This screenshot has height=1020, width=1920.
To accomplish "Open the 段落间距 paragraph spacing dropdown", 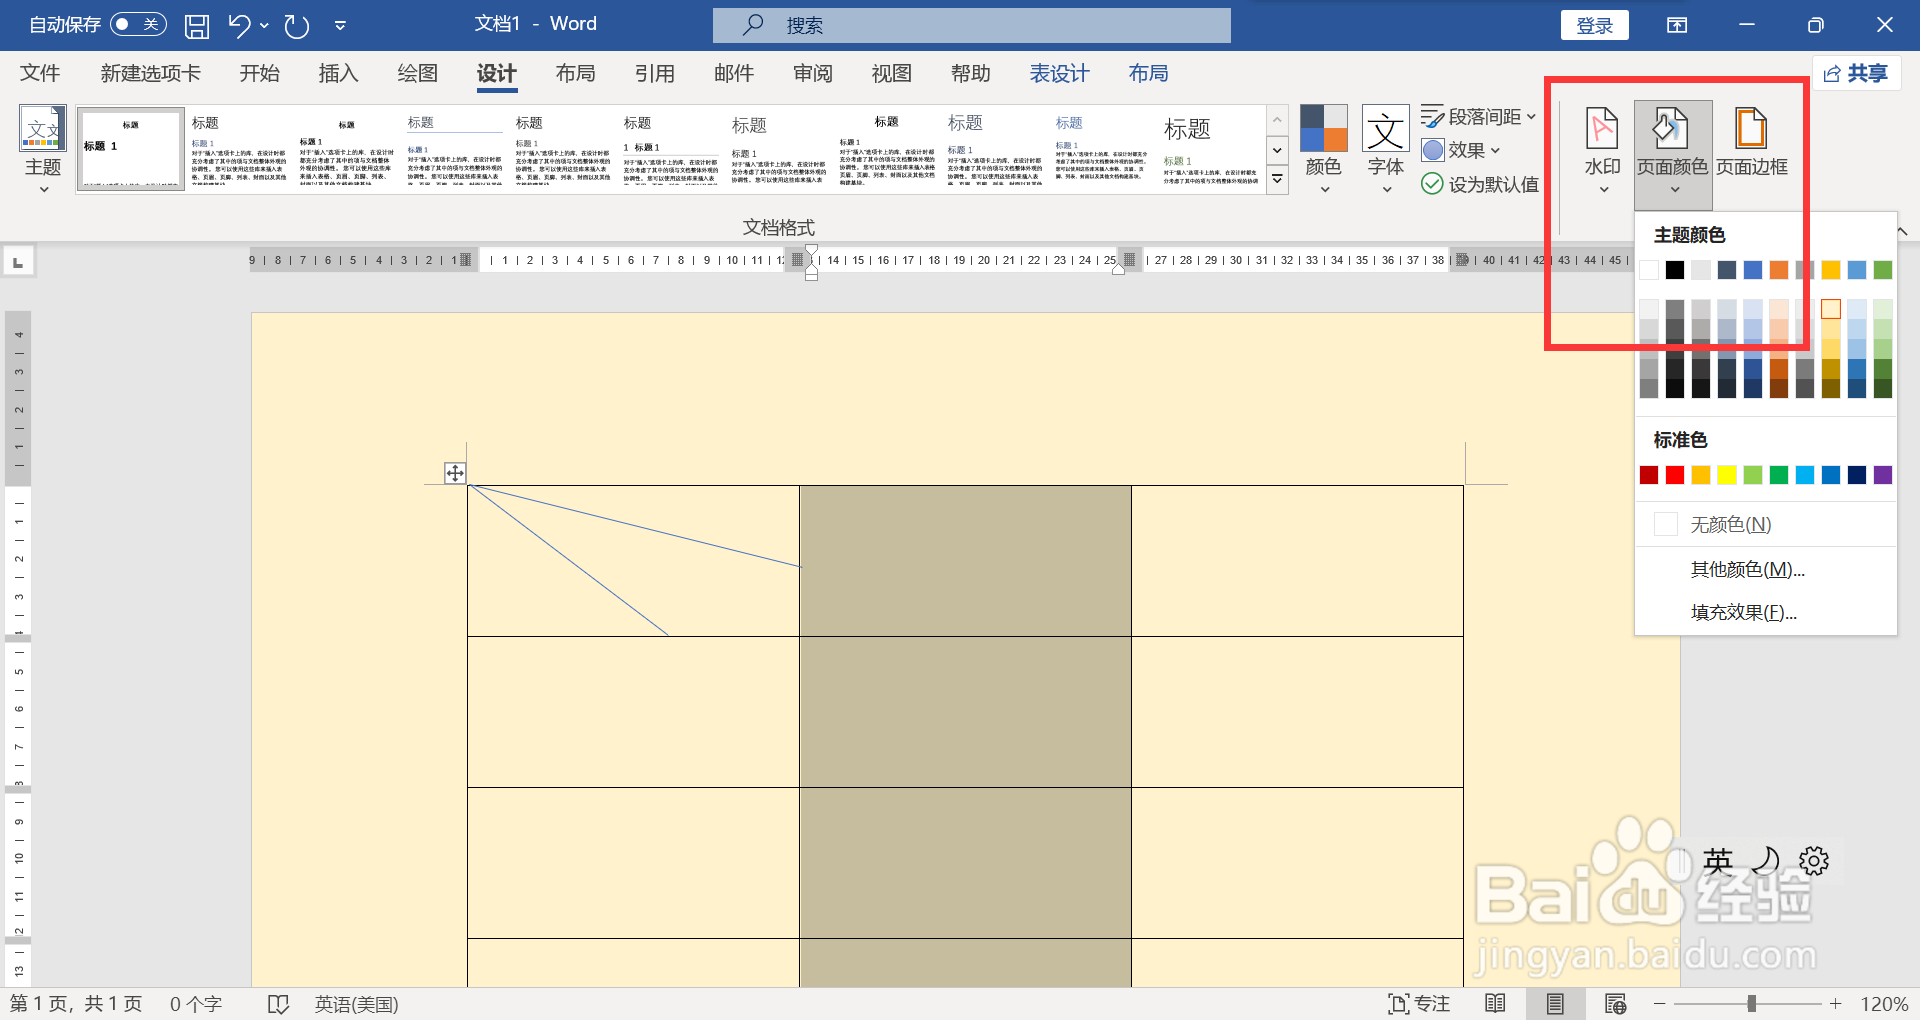I will [x=1479, y=117].
